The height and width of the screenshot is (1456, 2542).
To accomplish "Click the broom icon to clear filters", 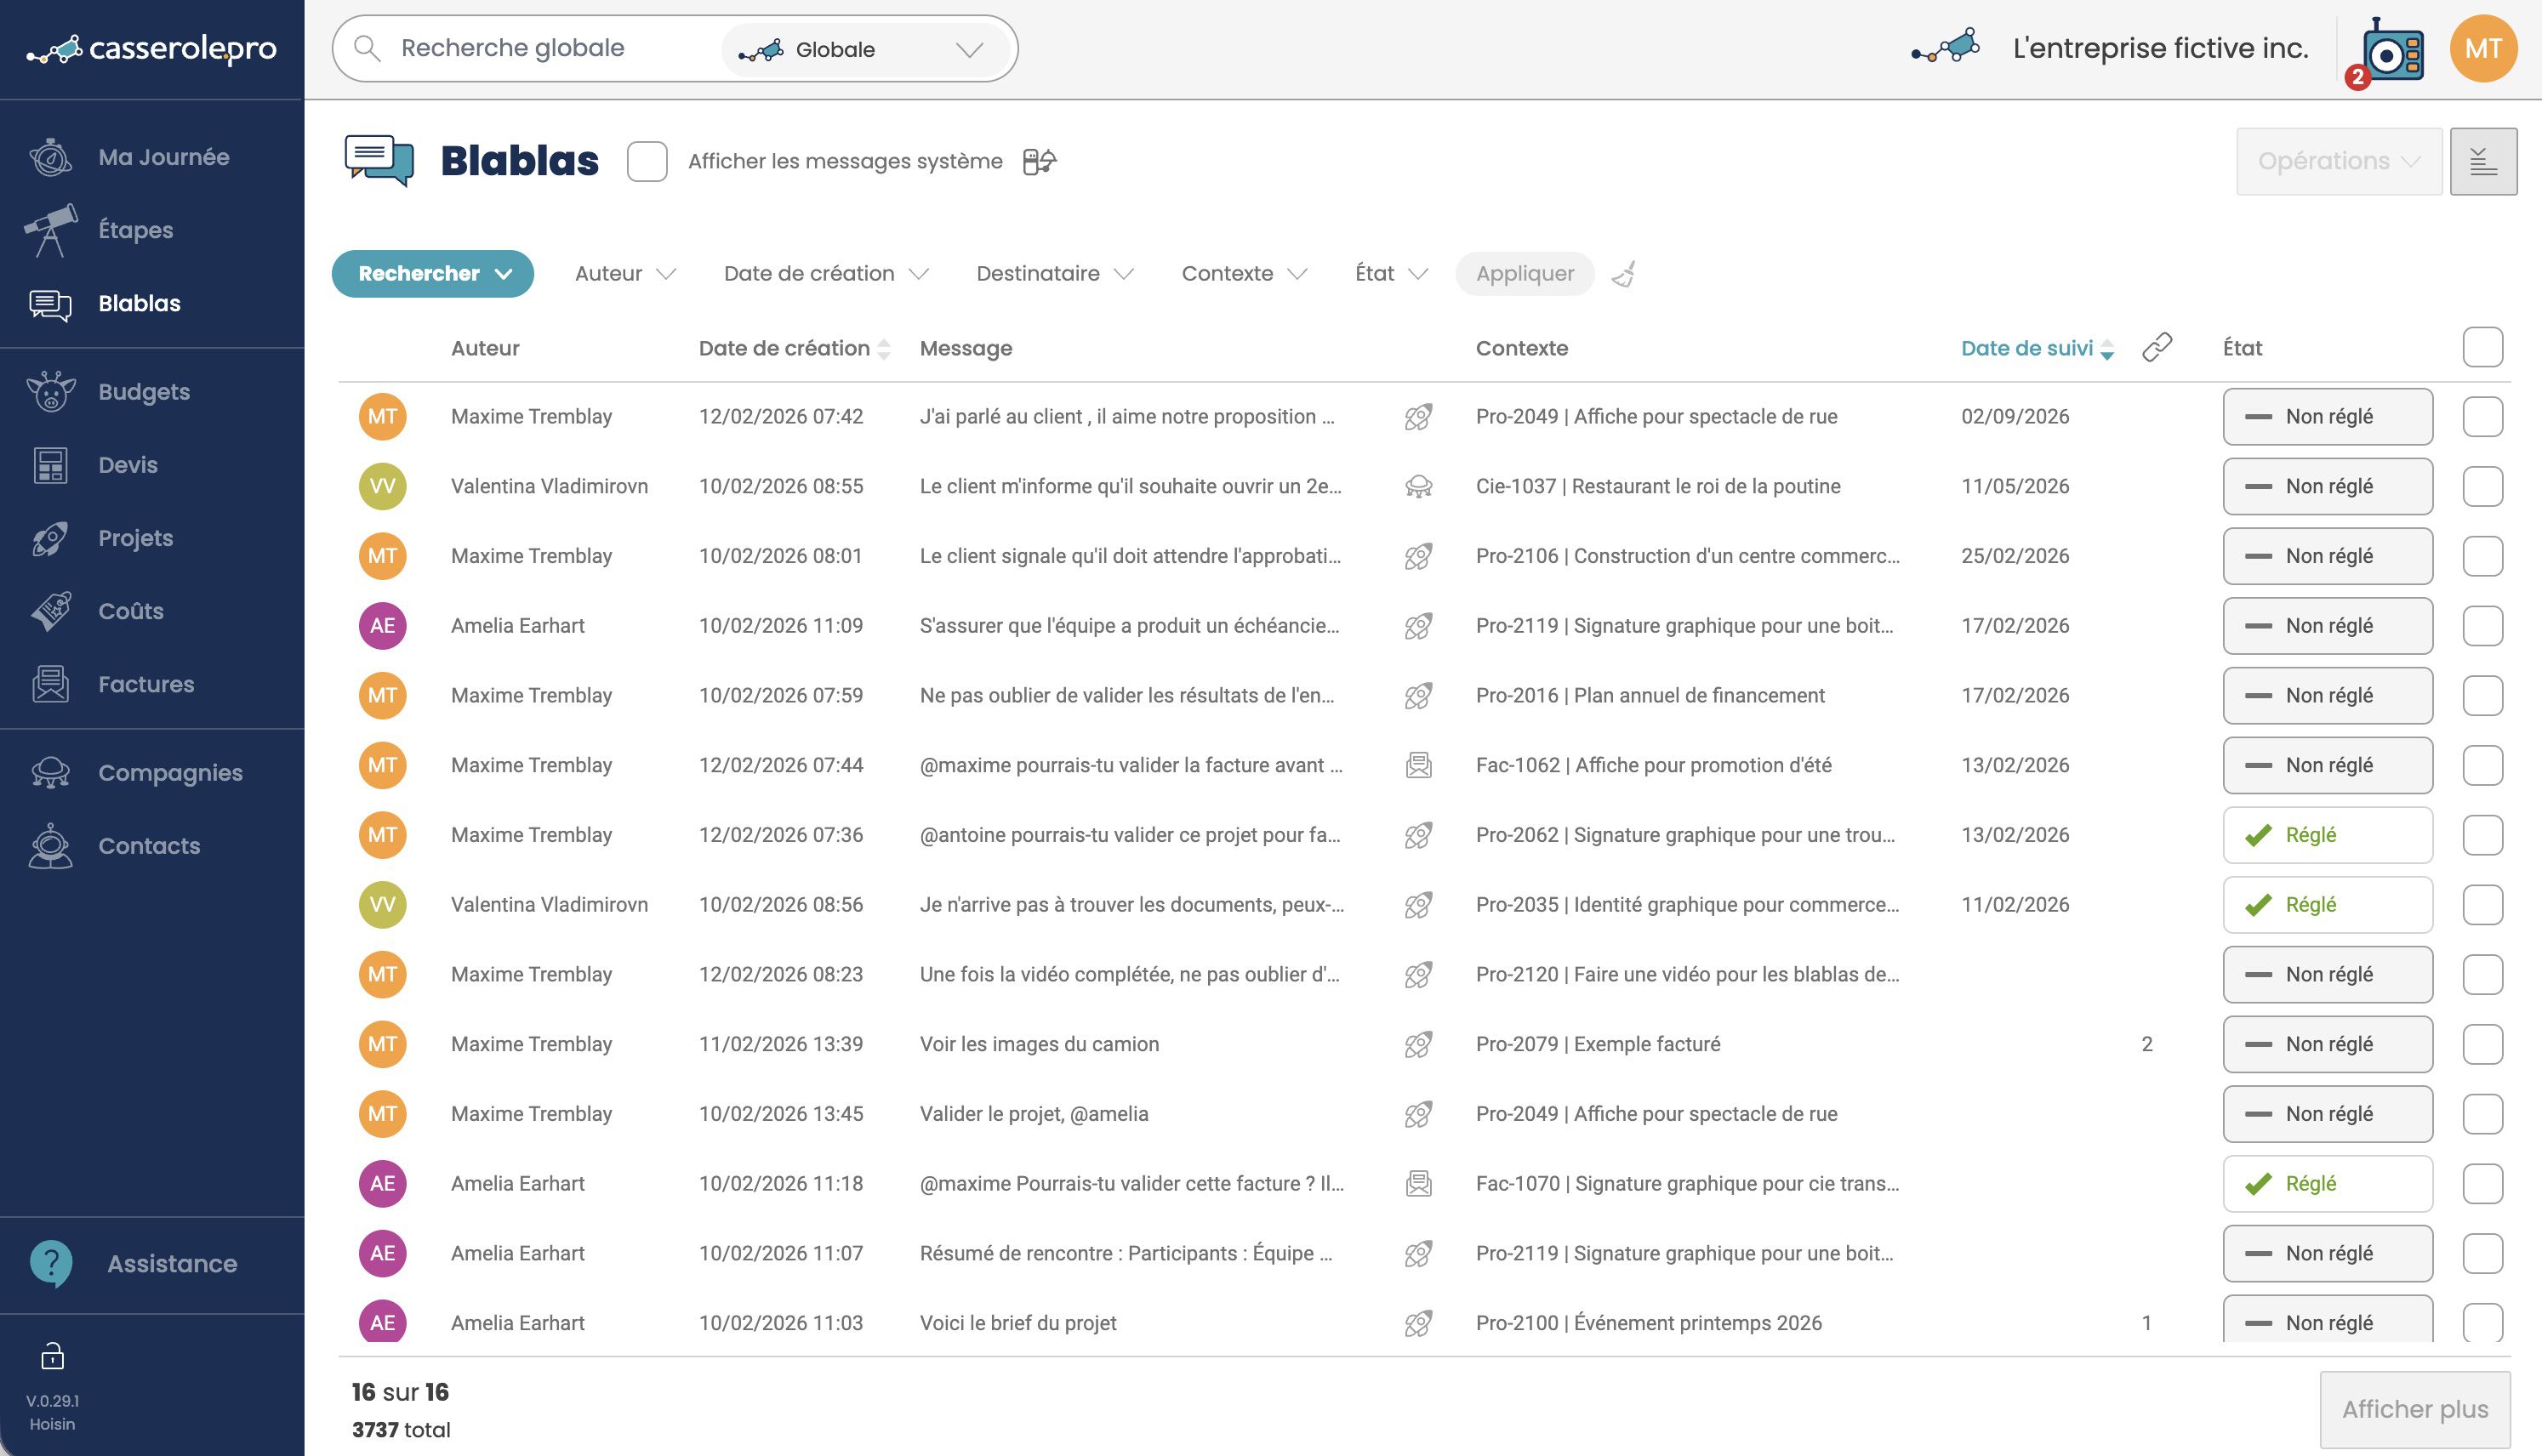I will (1624, 273).
